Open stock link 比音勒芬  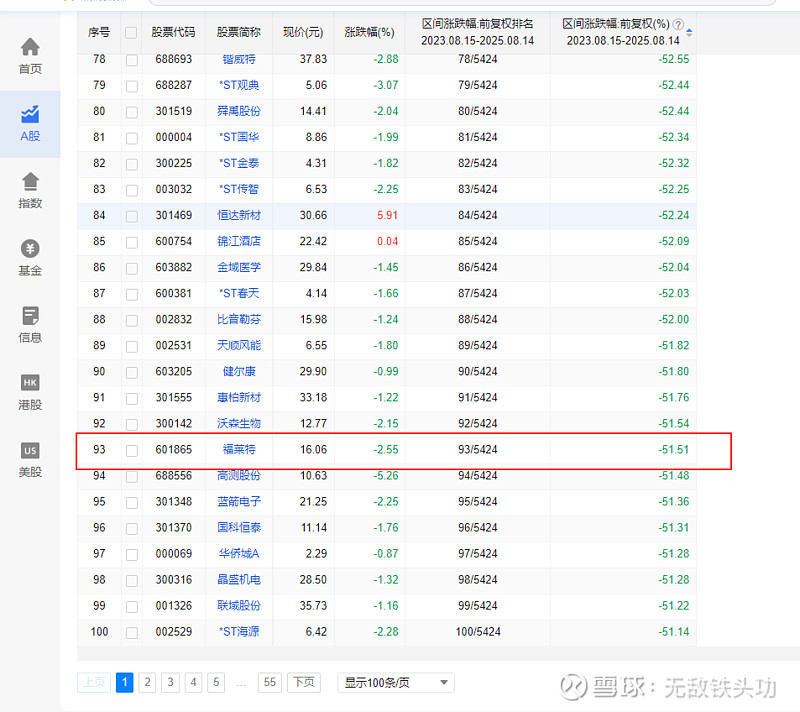(239, 319)
